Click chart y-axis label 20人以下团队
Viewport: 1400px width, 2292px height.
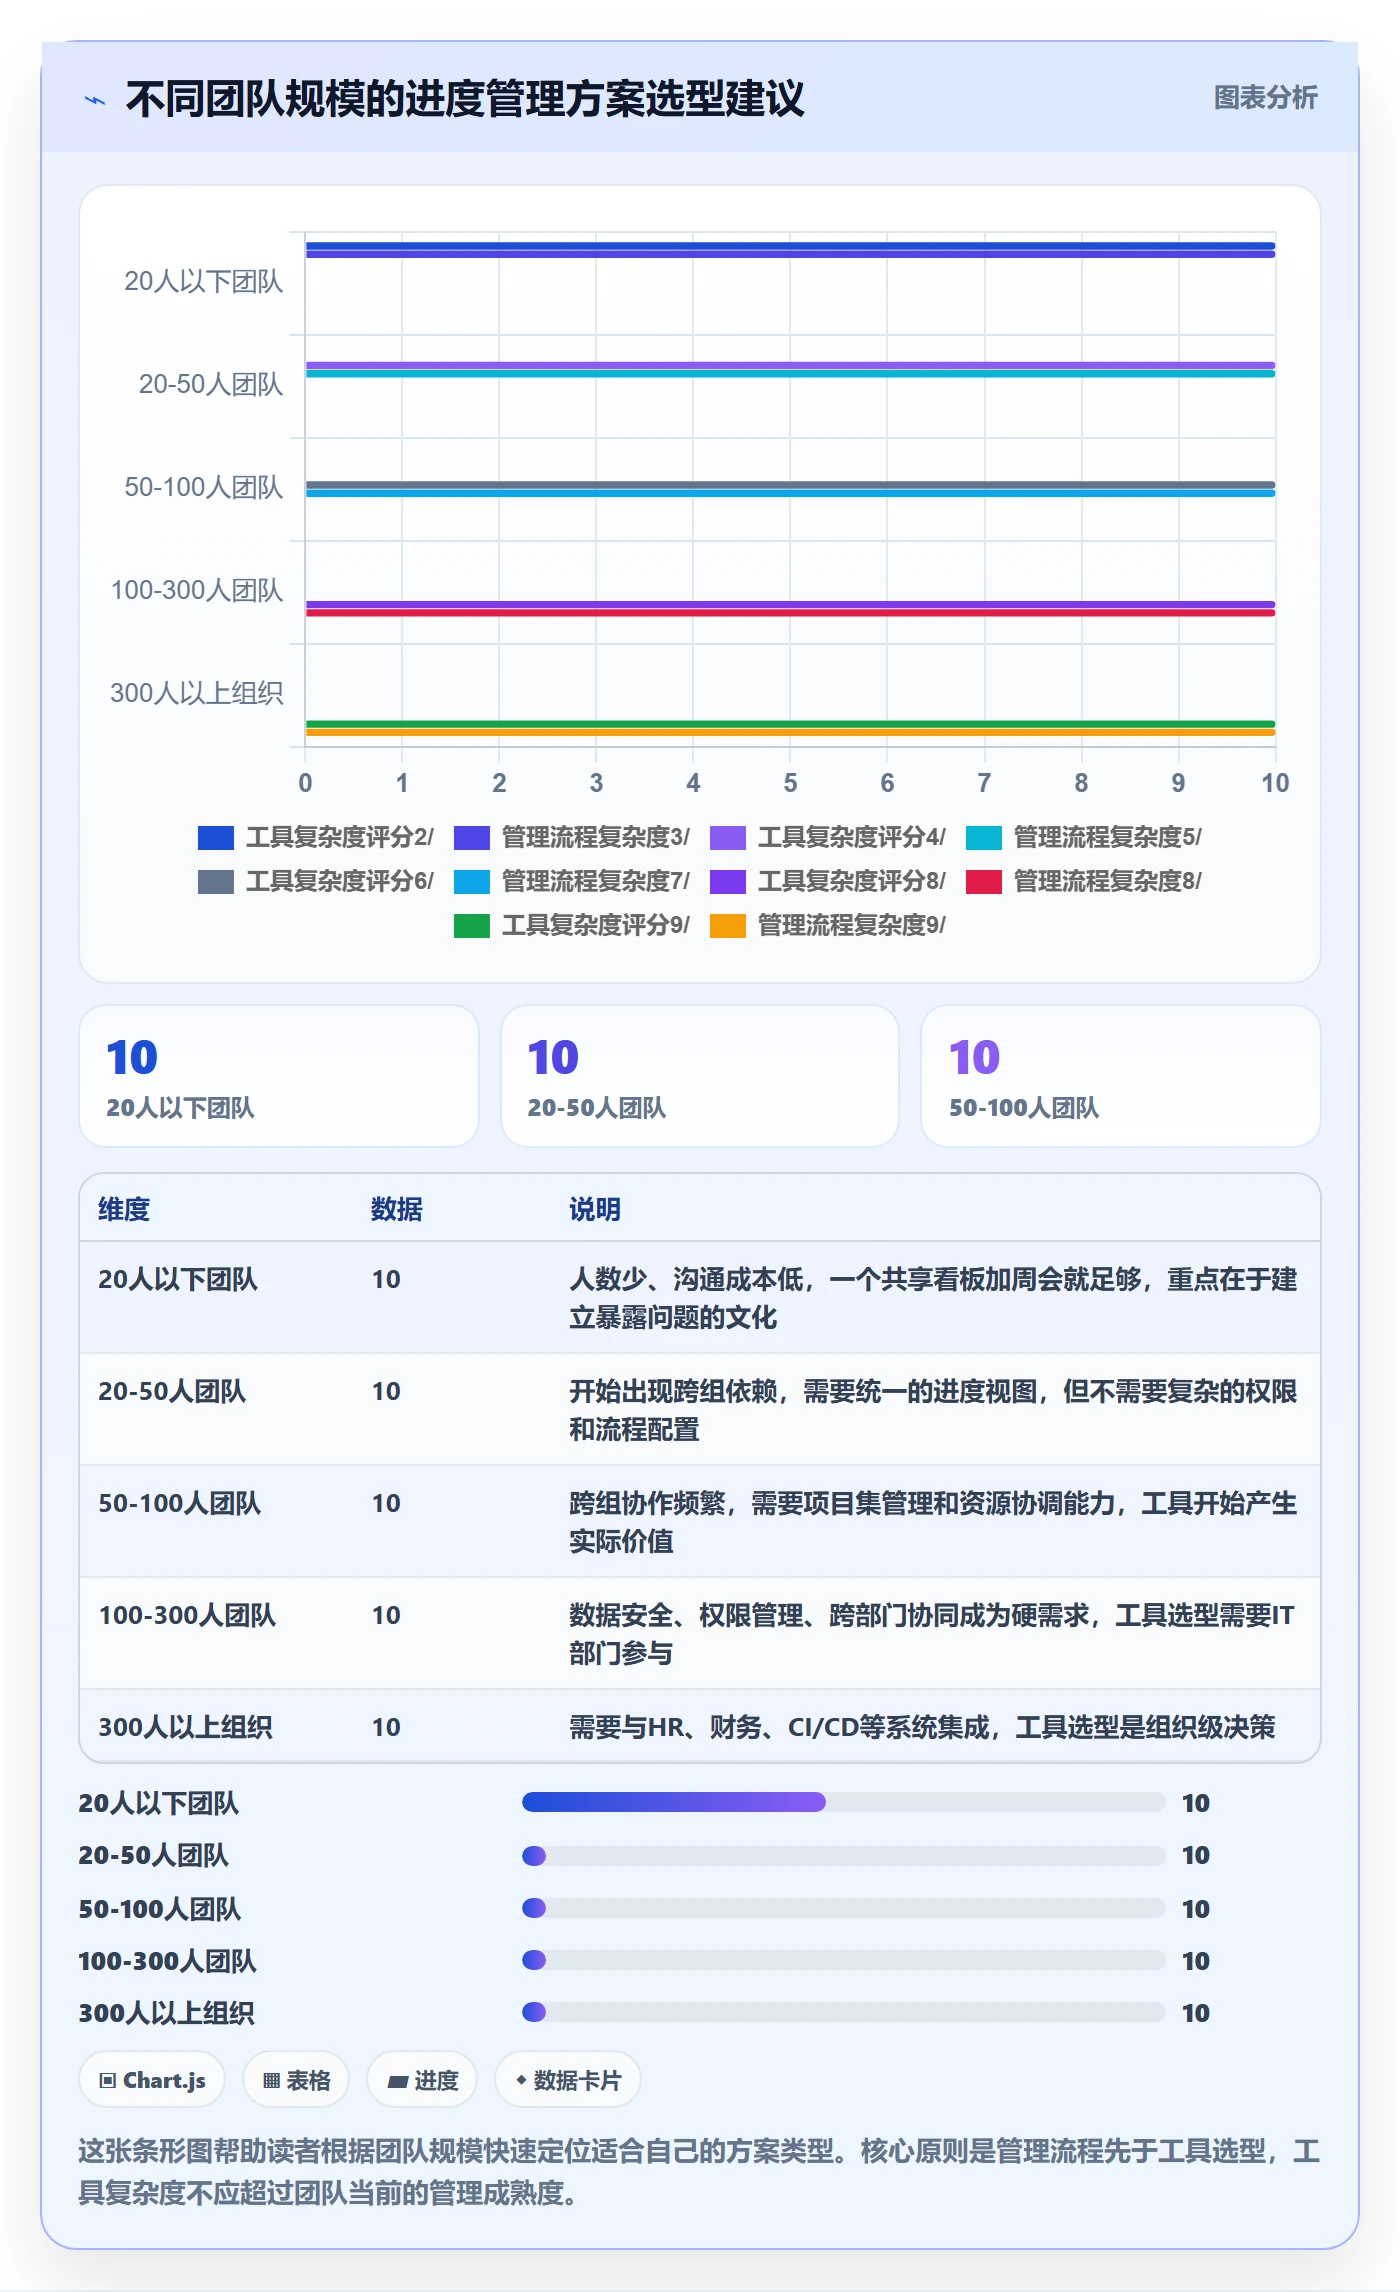pos(203,282)
